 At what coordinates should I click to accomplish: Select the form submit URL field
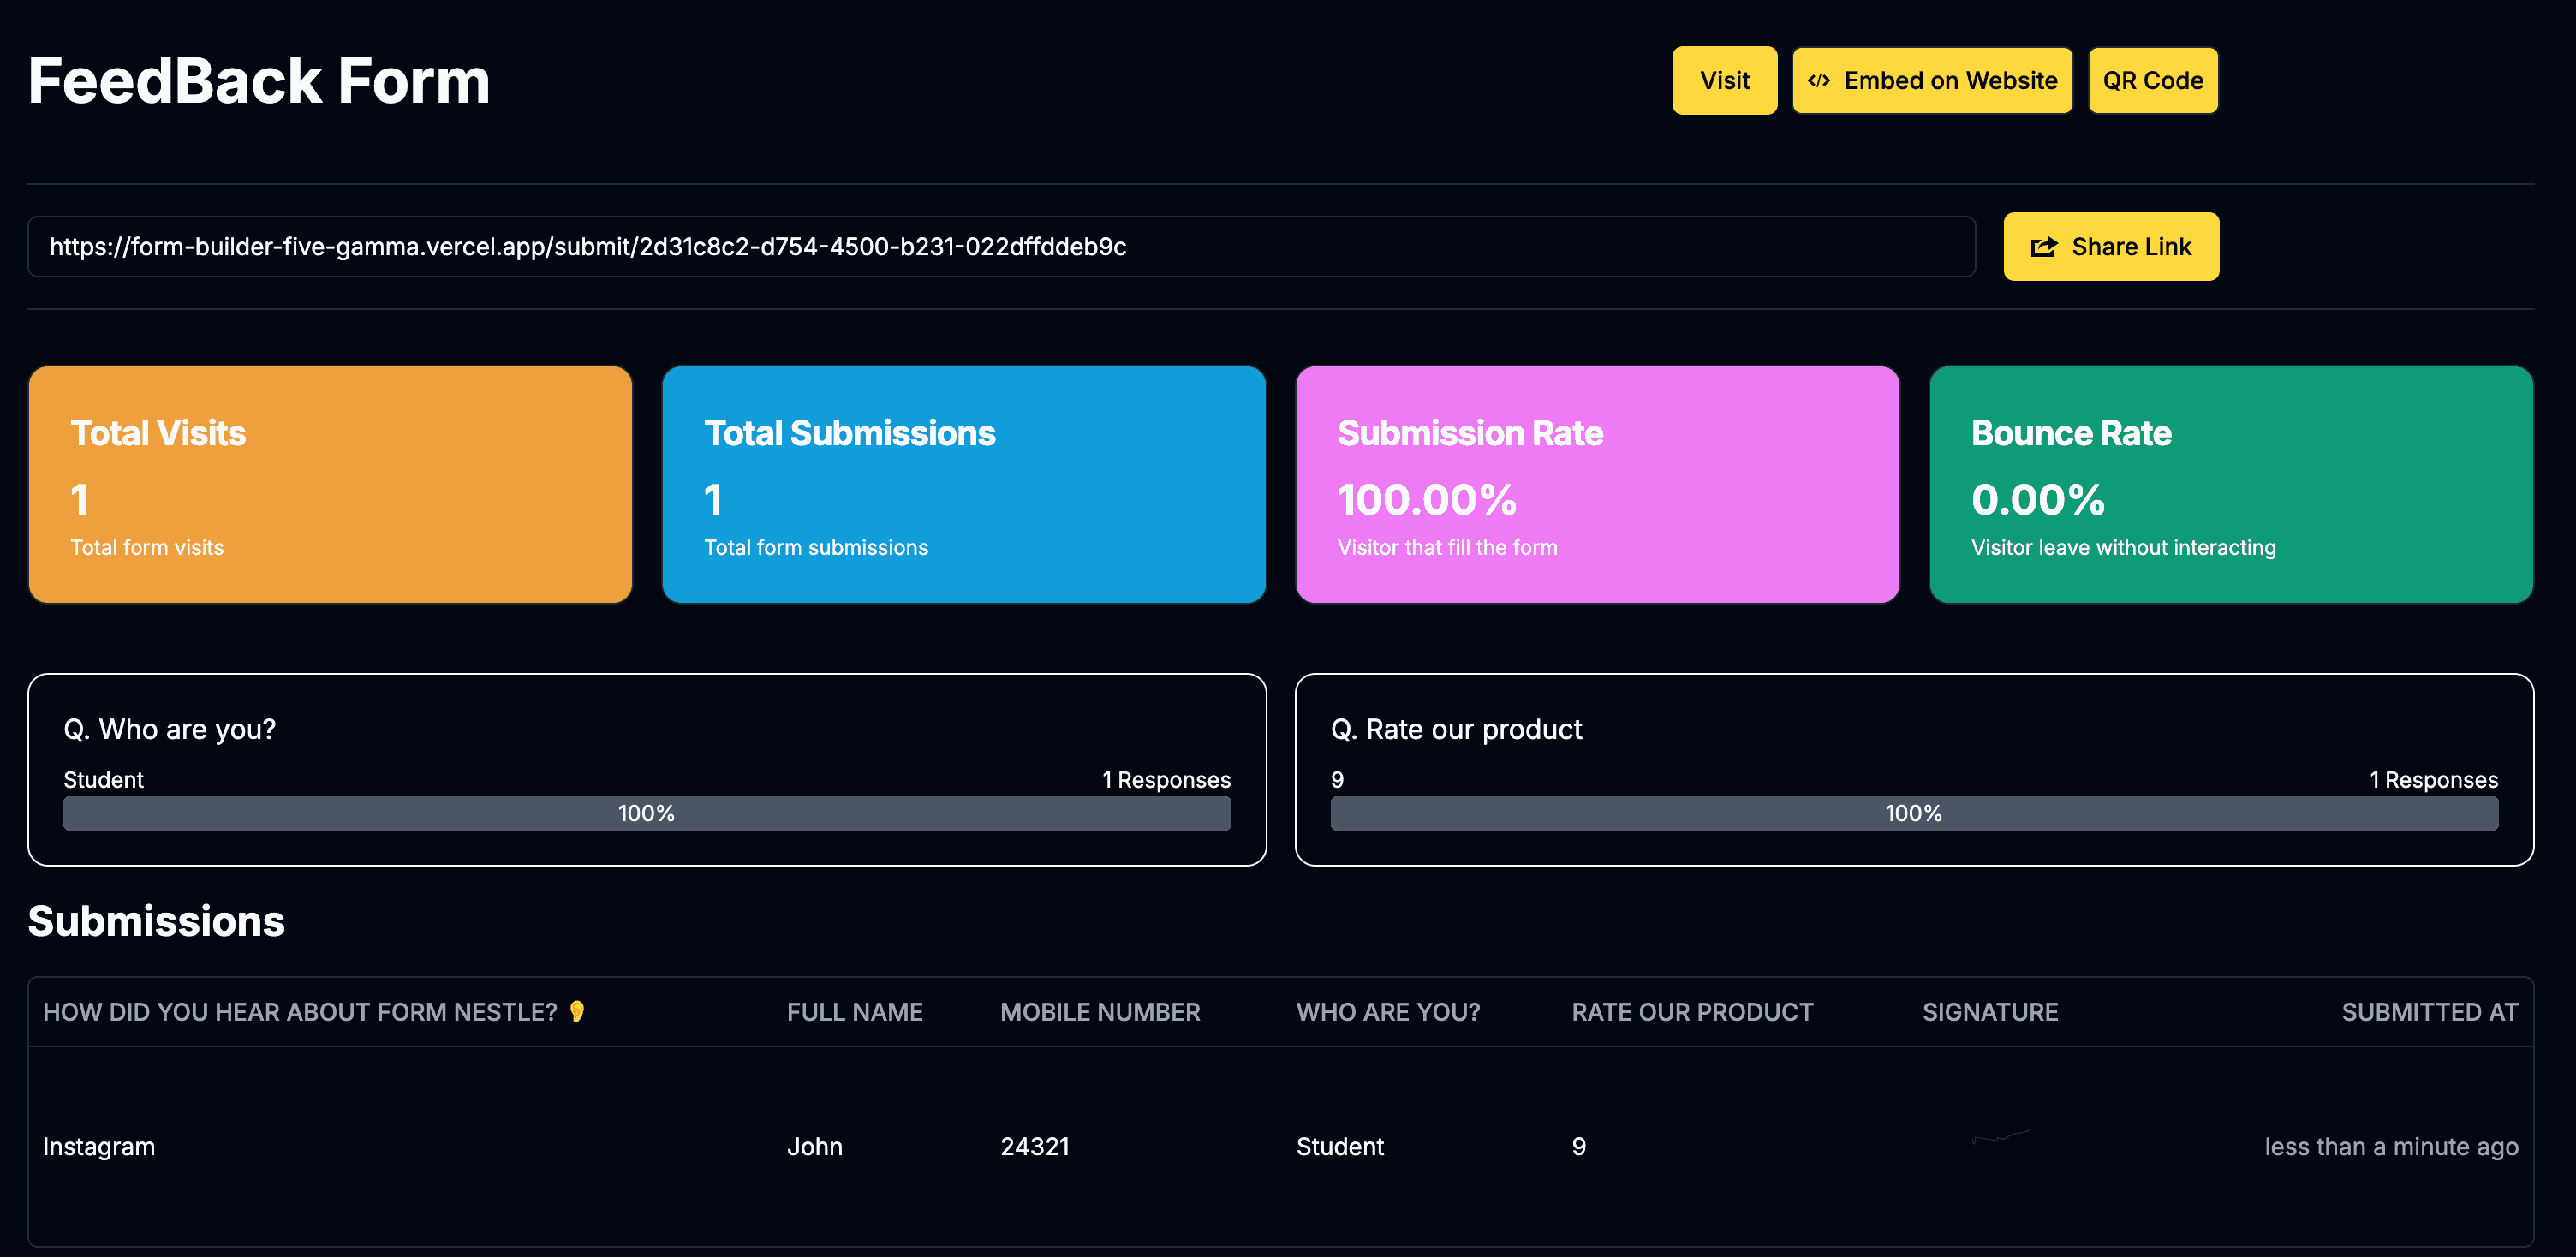pyautogui.click(x=1001, y=246)
